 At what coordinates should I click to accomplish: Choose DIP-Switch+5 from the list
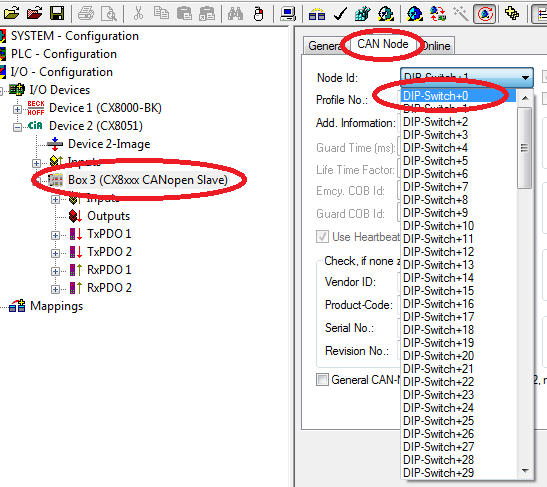click(x=458, y=161)
